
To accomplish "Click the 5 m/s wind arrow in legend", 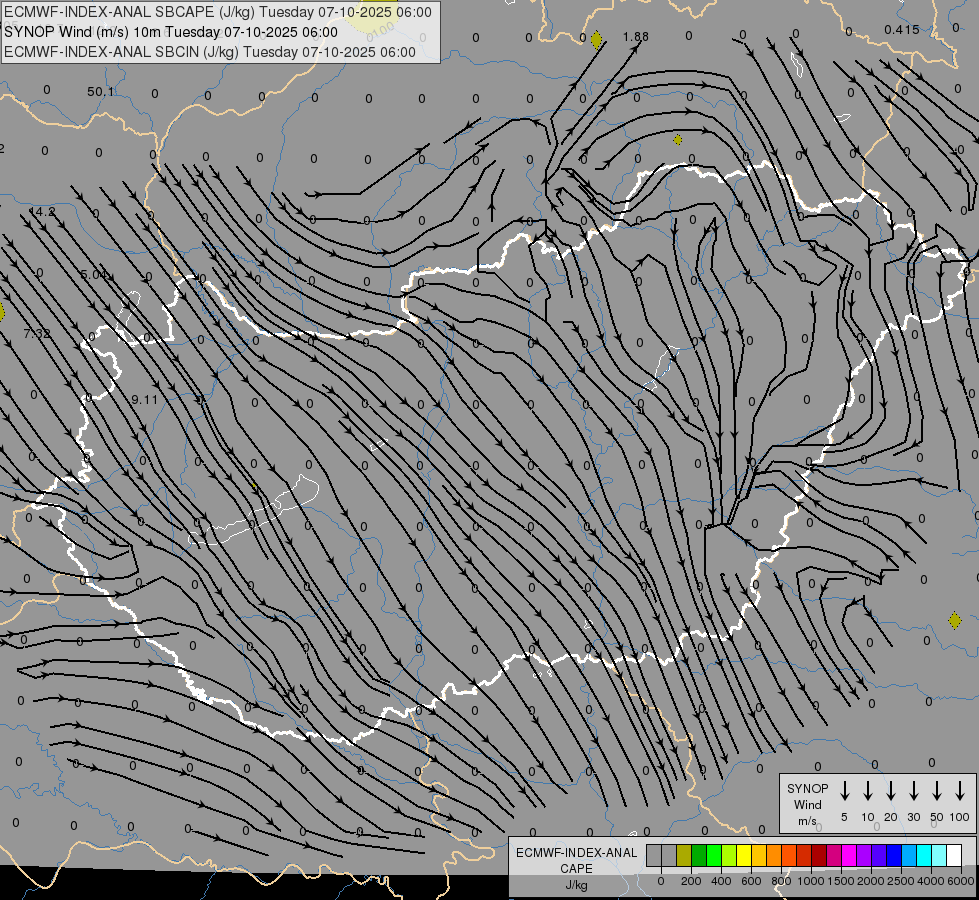I will coord(844,791).
